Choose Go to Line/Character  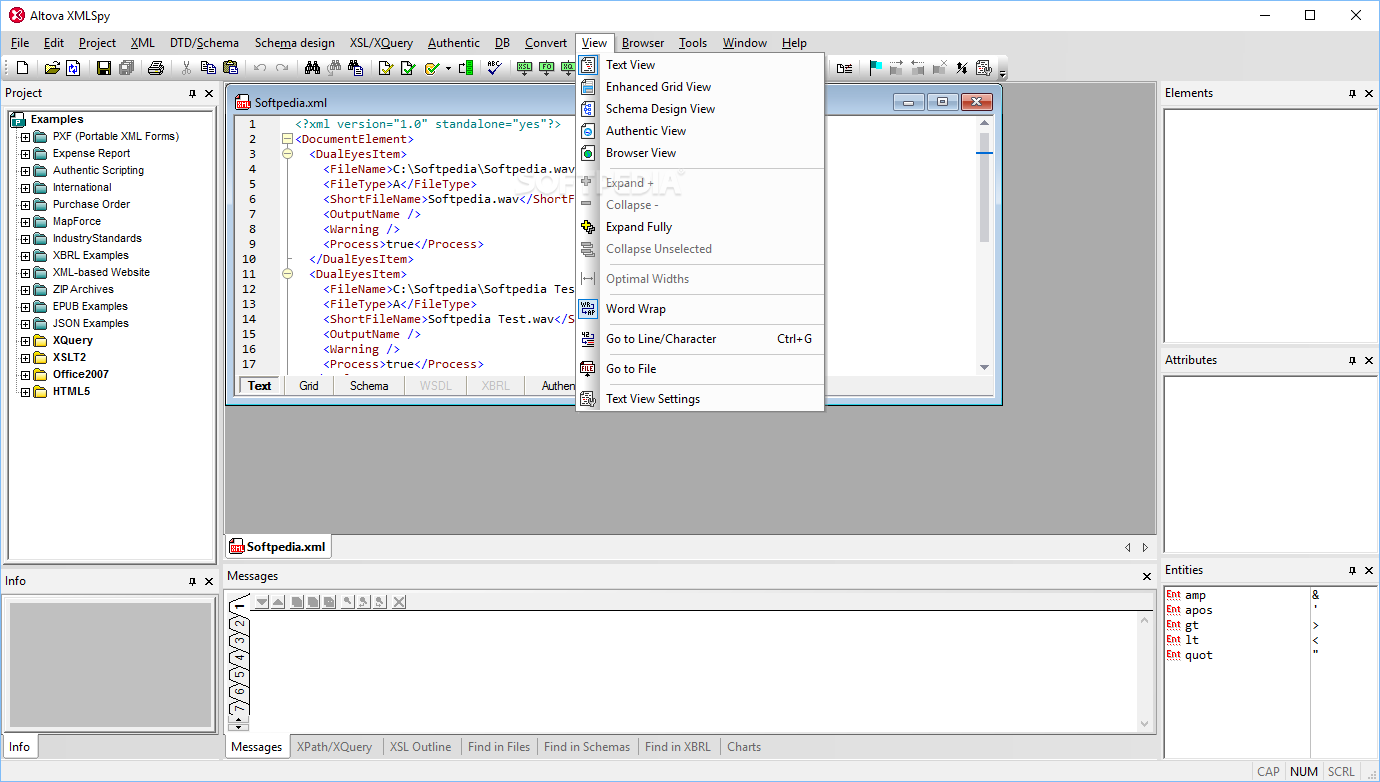pyautogui.click(x=700, y=339)
